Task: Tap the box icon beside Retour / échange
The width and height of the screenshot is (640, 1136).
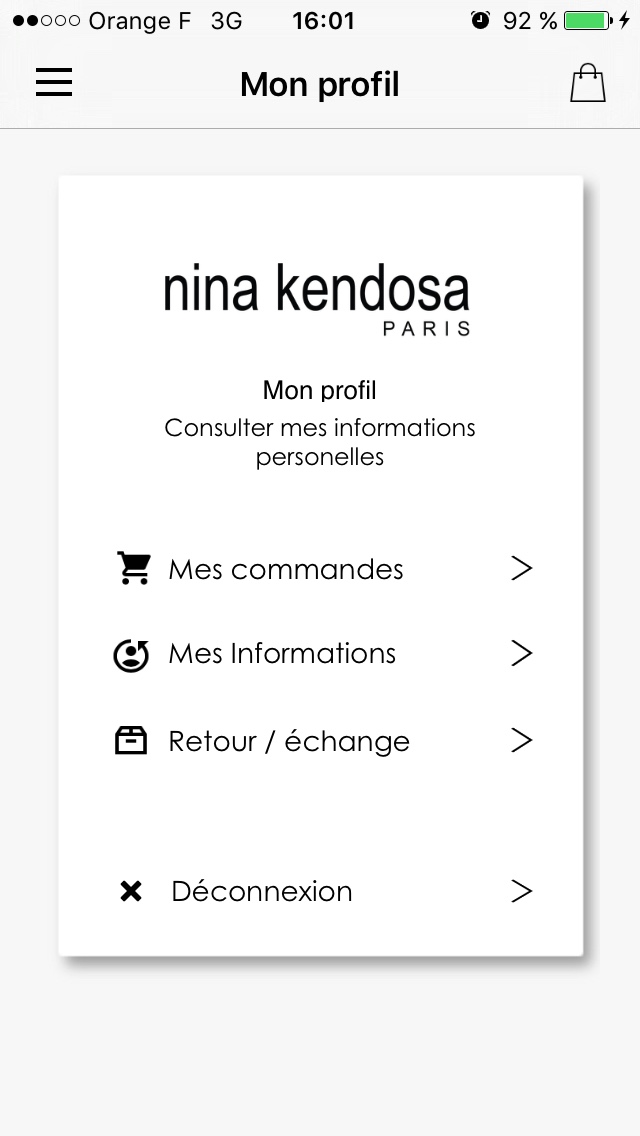Action: [x=131, y=741]
